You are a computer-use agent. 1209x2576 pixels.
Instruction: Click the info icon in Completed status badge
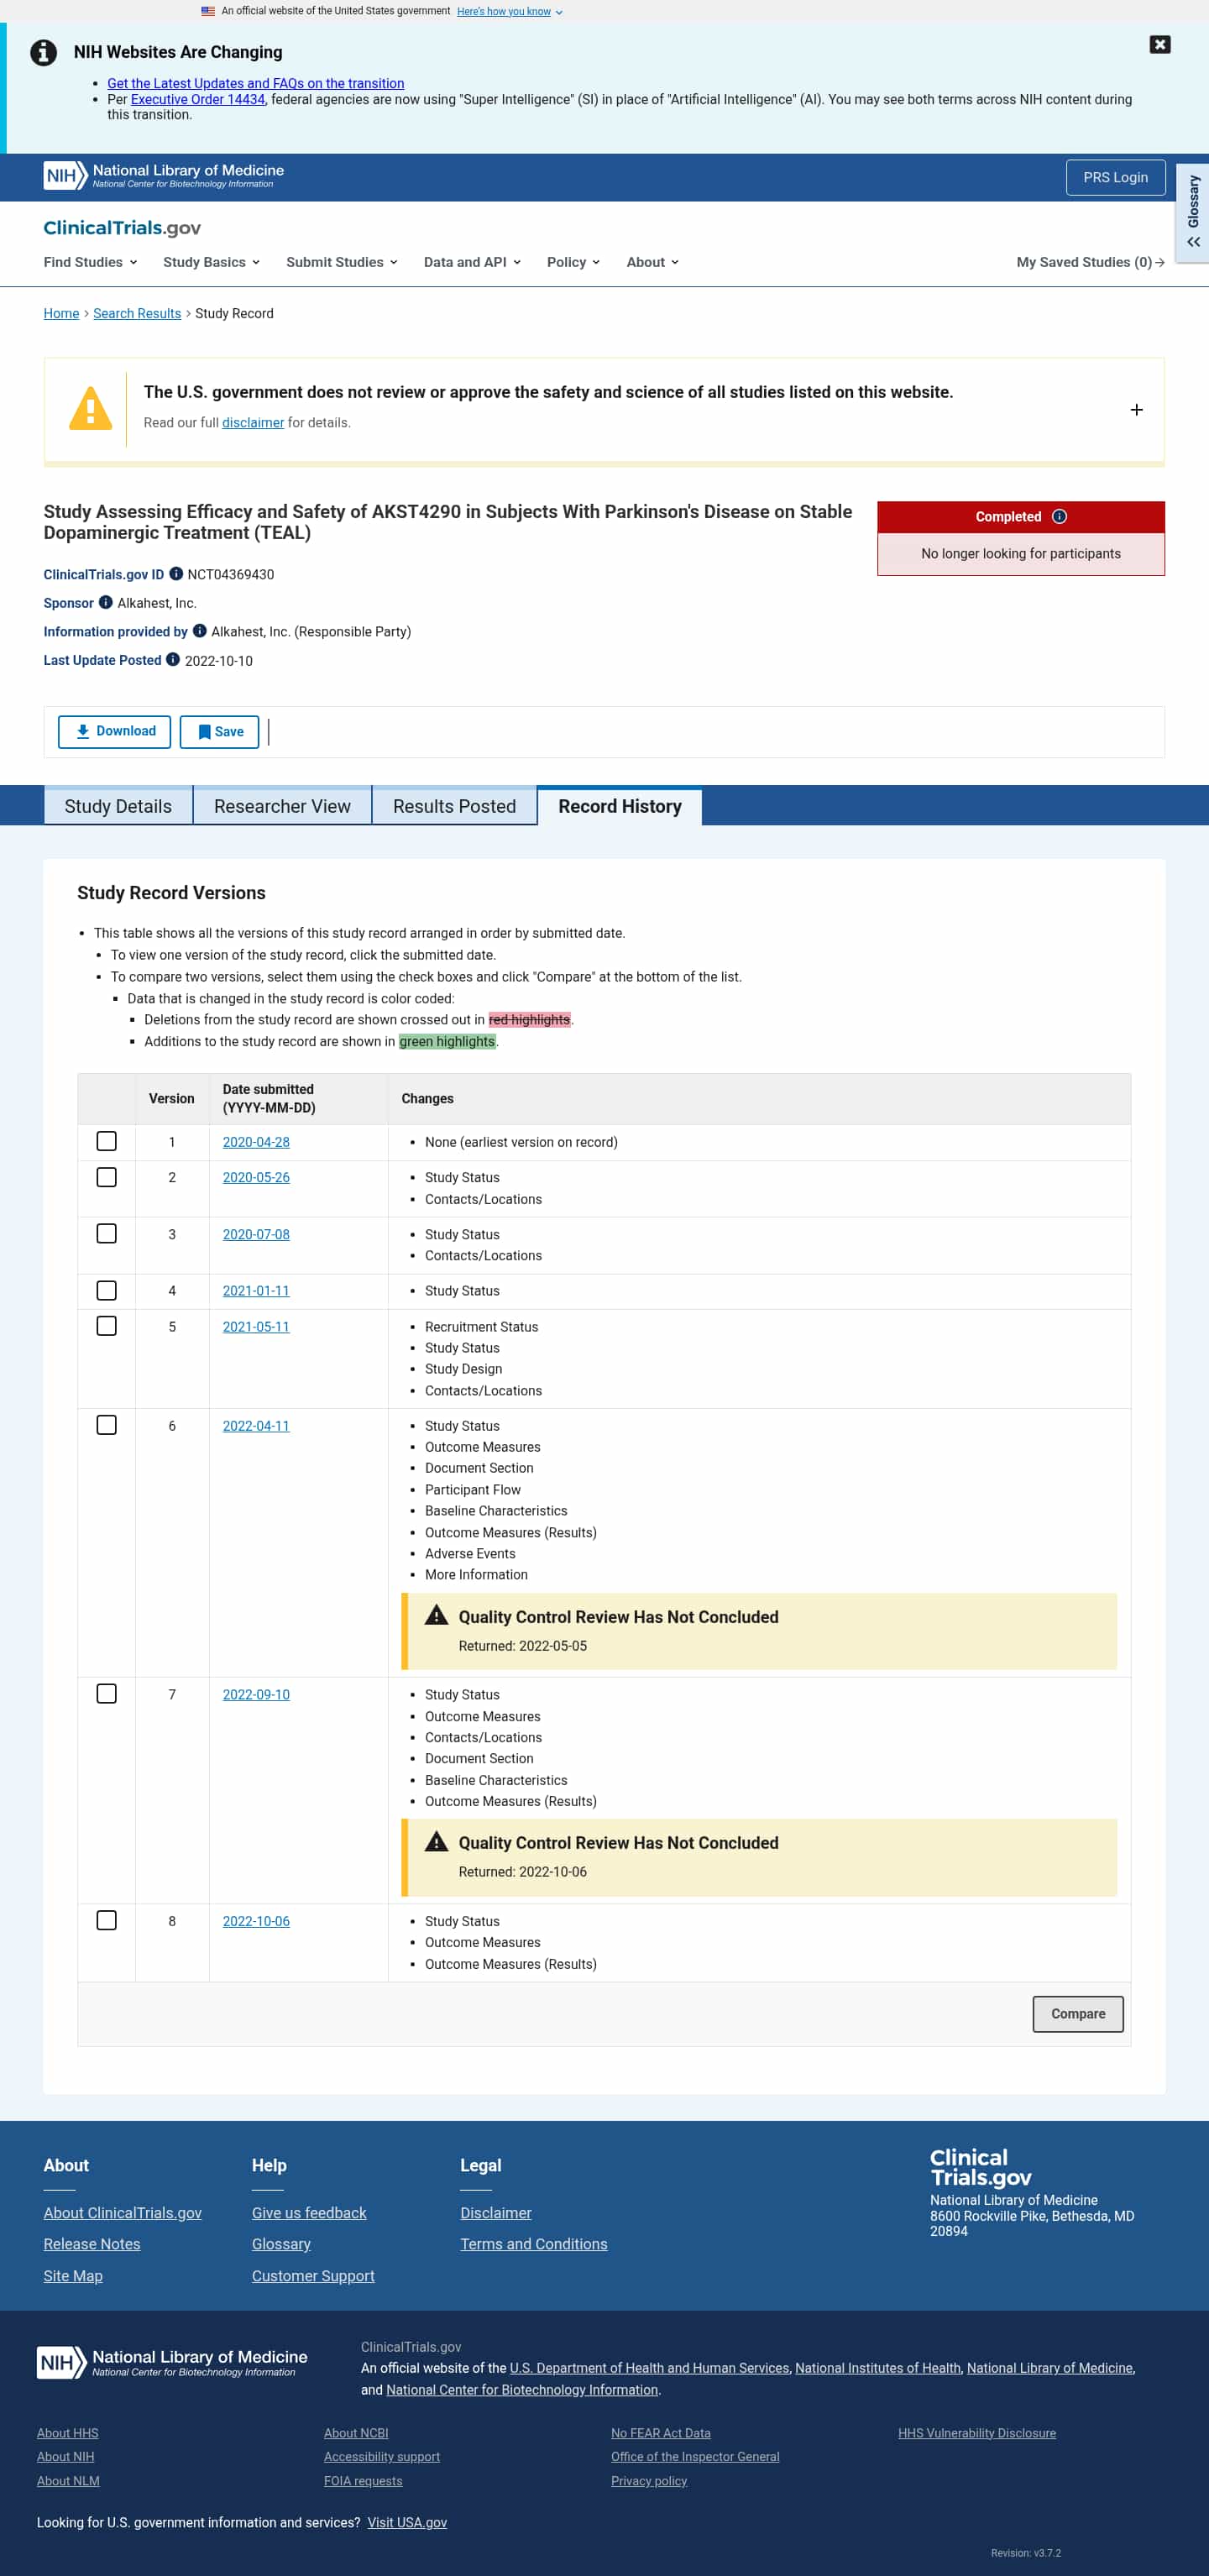(1059, 517)
